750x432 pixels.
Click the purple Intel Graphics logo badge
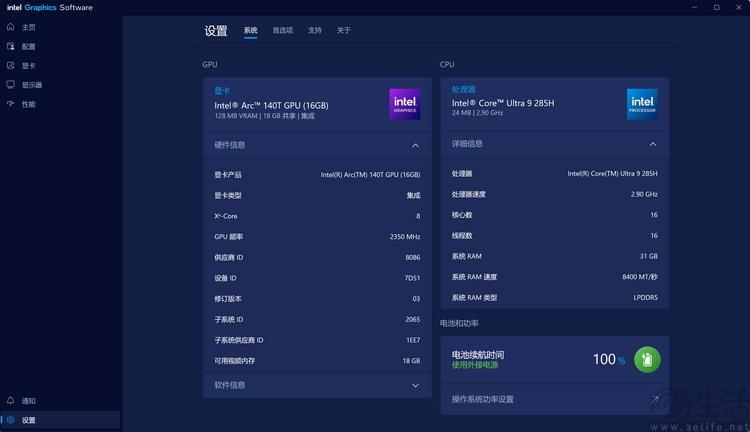405,104
